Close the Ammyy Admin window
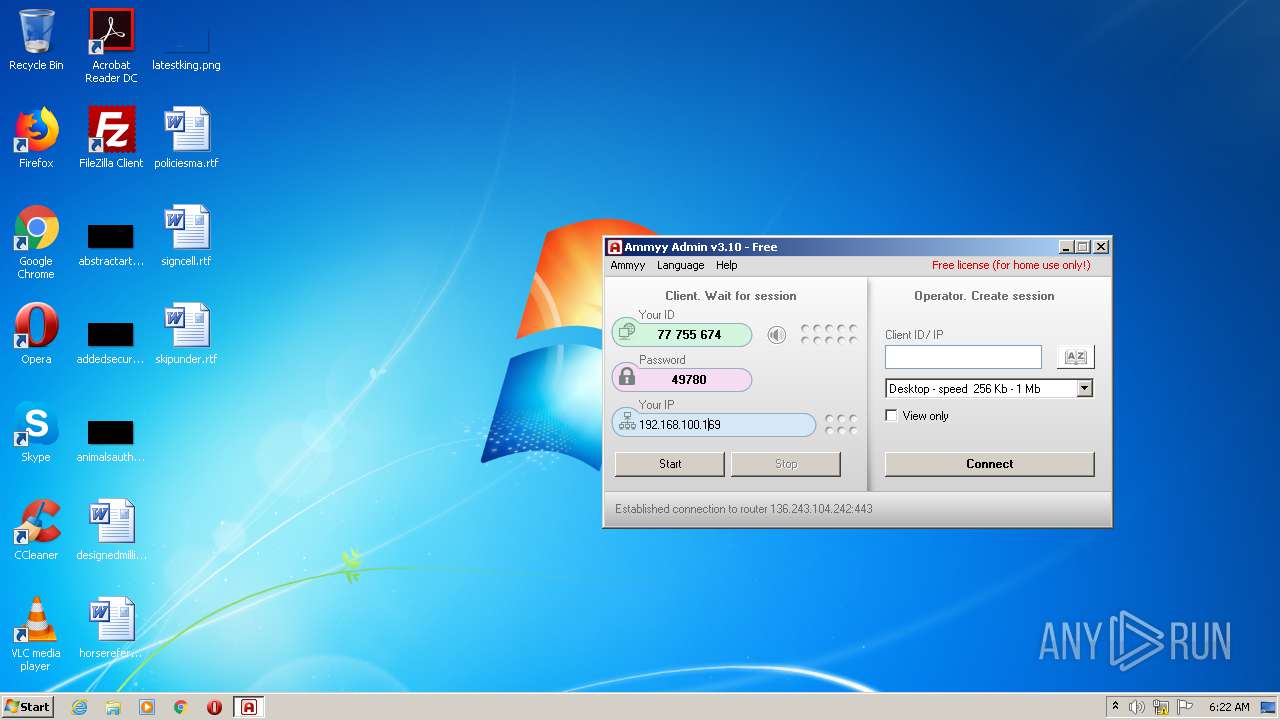Screen dimensions: 1280x720 click(x=1101, y=247)
